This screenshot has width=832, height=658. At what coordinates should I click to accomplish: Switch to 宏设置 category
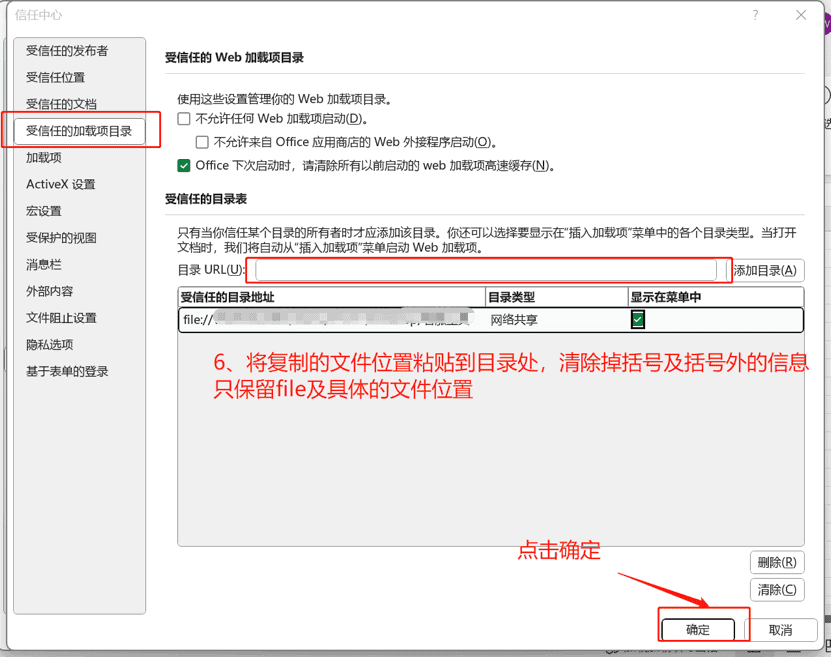tap(44, 211)
